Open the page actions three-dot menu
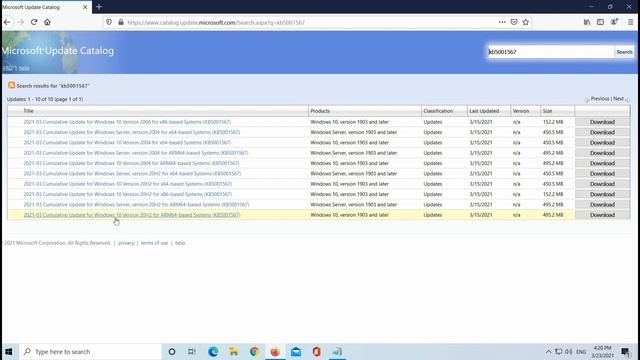 [502, 22]
